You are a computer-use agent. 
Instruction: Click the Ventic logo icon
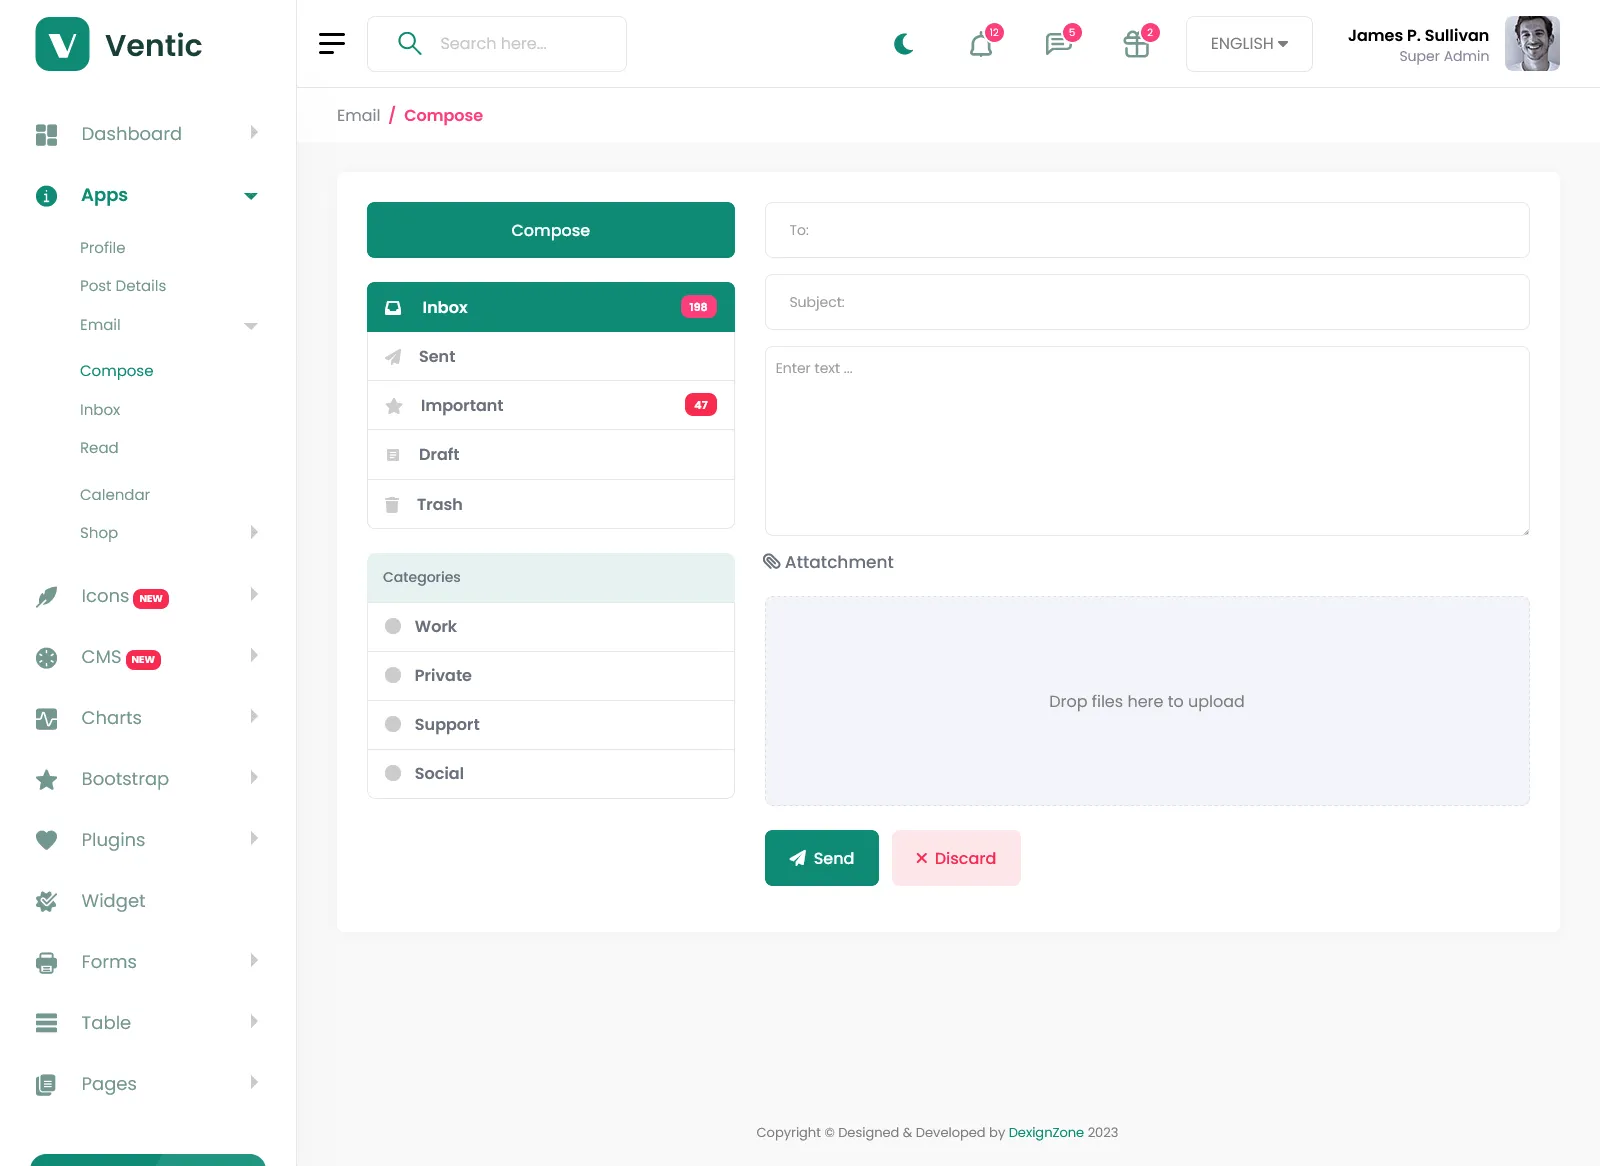click(62, 44)
